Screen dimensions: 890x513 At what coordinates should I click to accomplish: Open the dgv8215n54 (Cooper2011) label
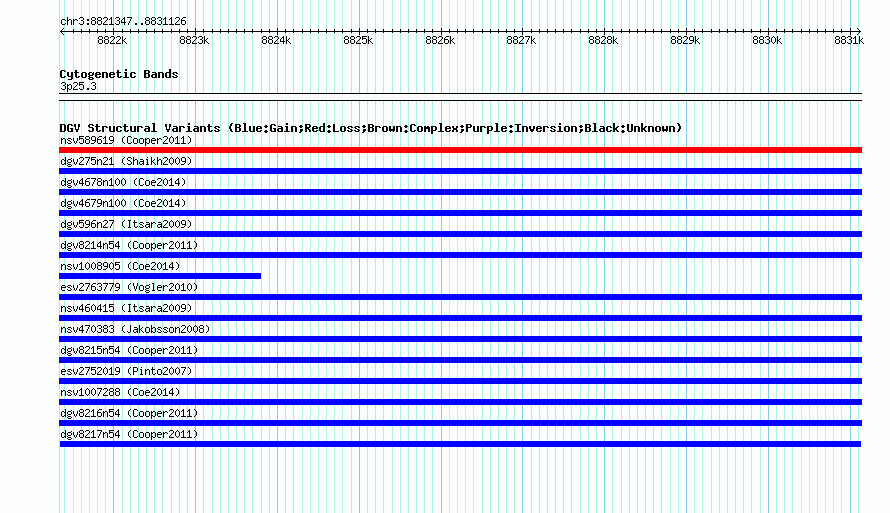click(x=129, y=350)
